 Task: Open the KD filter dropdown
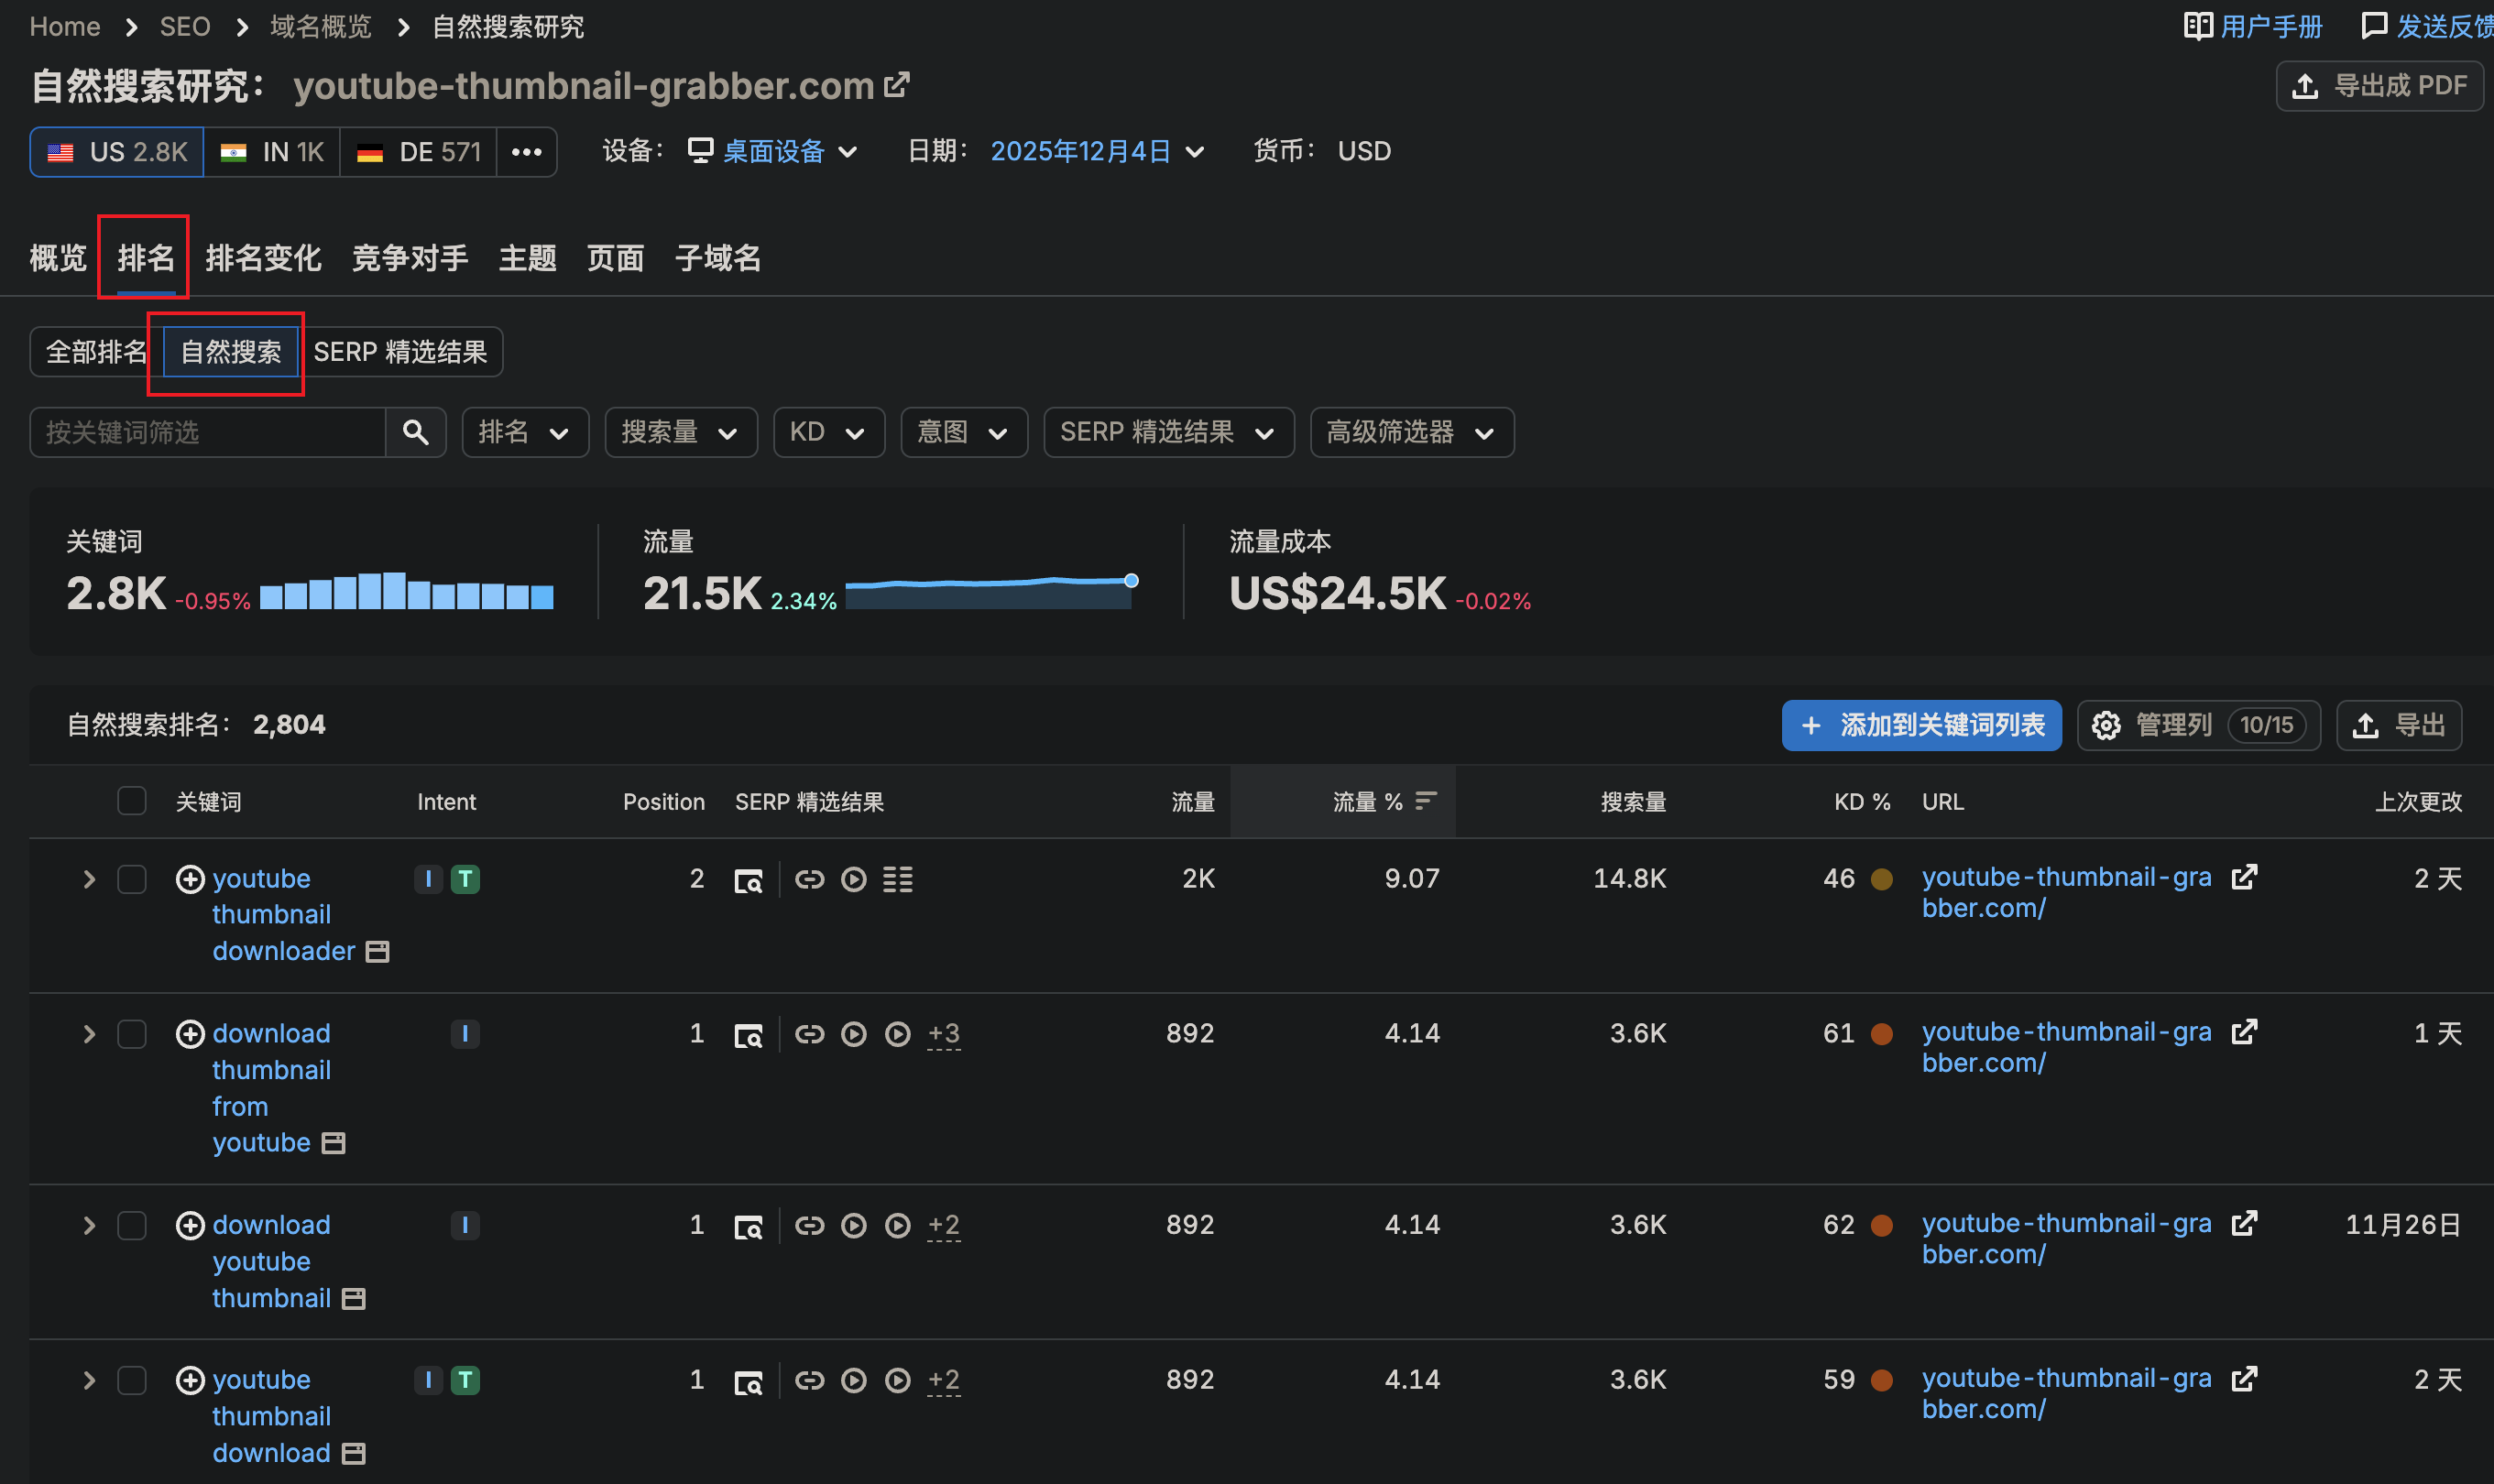828,432
